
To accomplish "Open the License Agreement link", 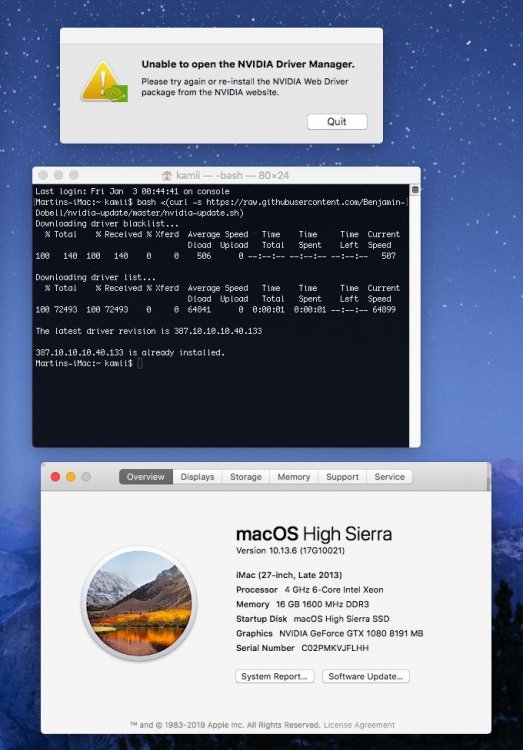I will point(359,725).
